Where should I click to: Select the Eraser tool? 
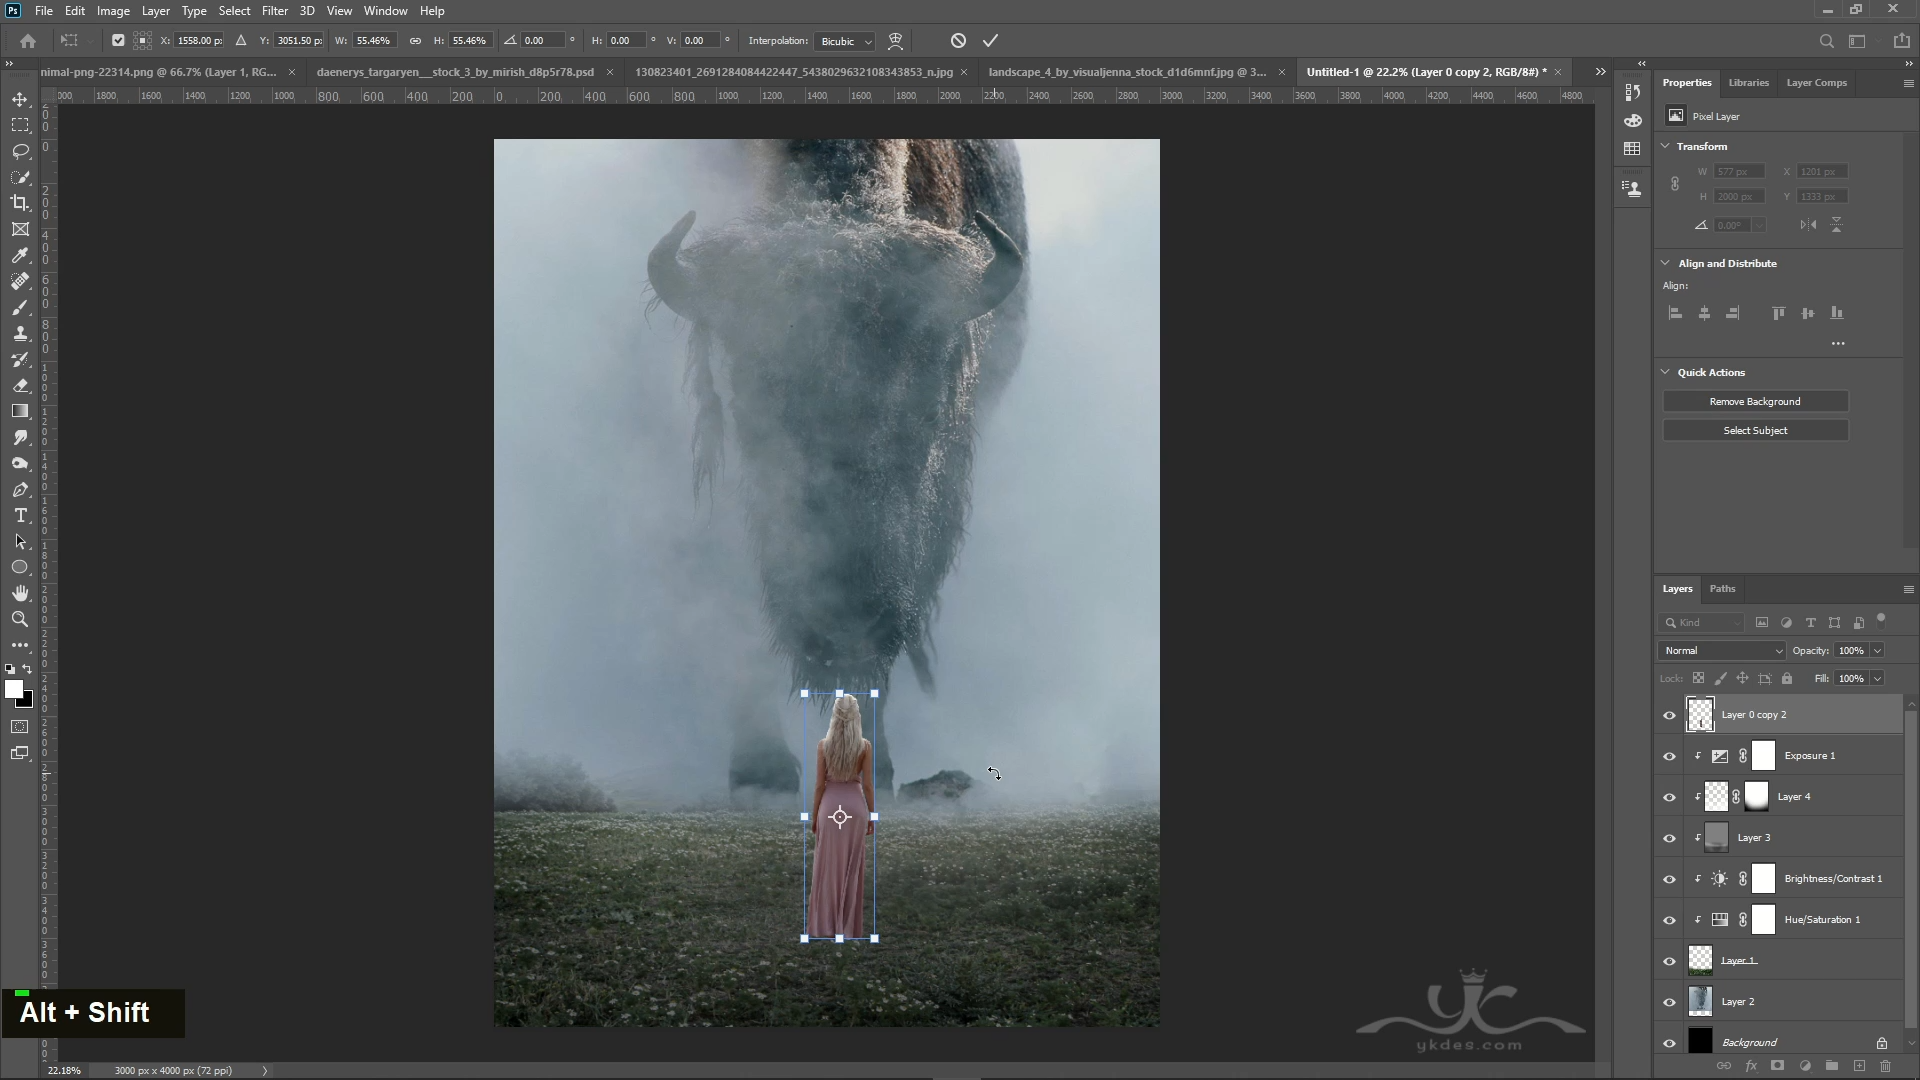click(x=20, y=385)
